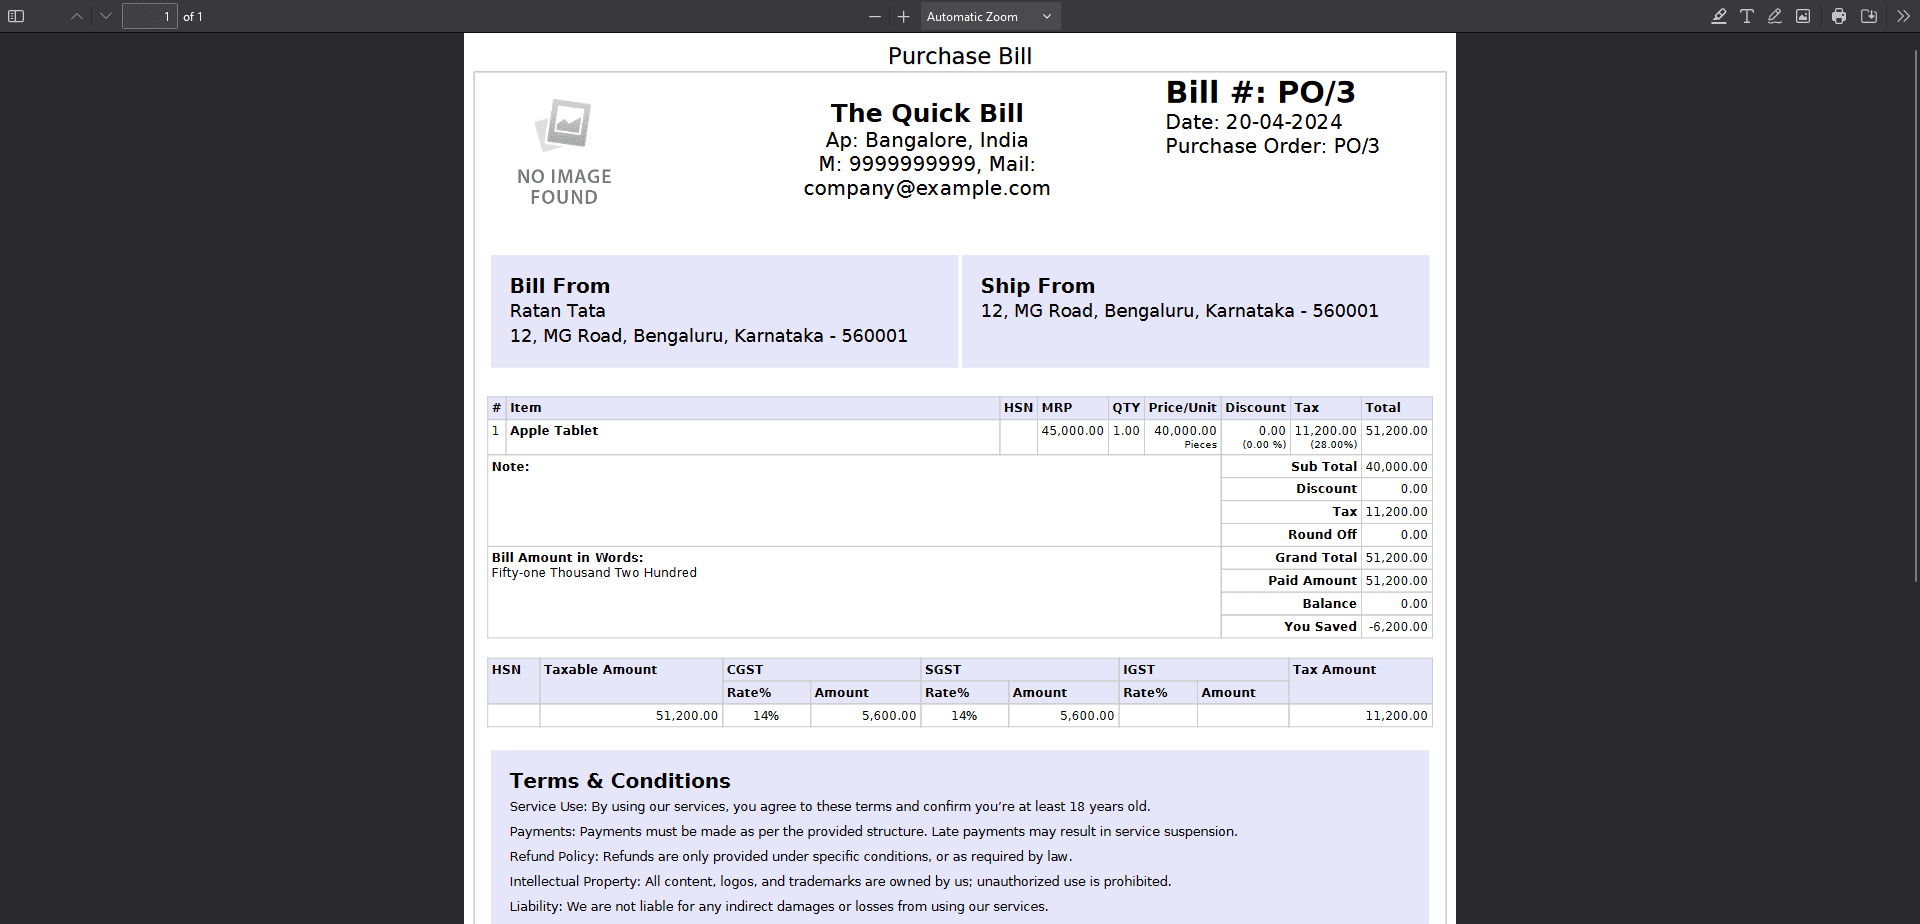Click the page number input field
This screenshot has width=1920, height=924.
click(x=150, y=16)
